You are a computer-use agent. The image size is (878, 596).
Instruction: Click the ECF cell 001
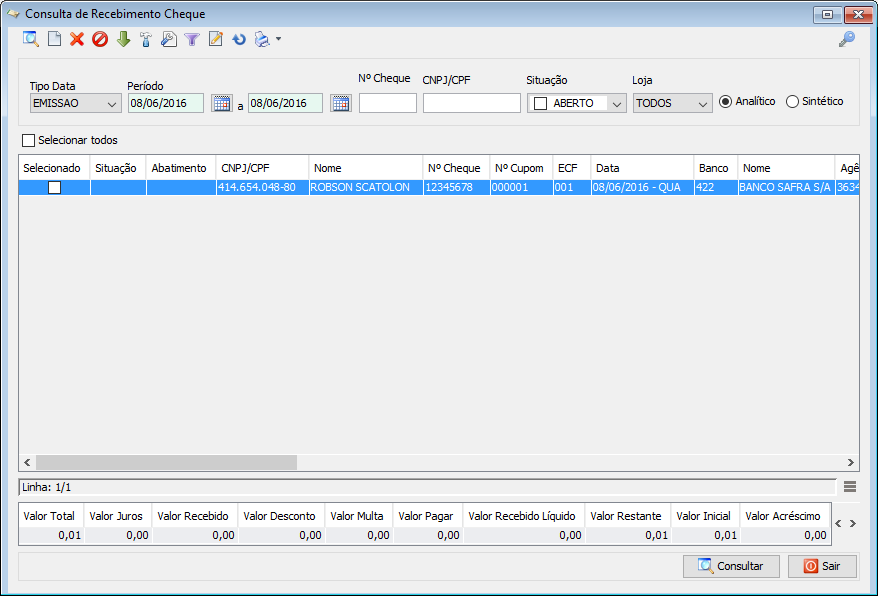click(572, 187)
